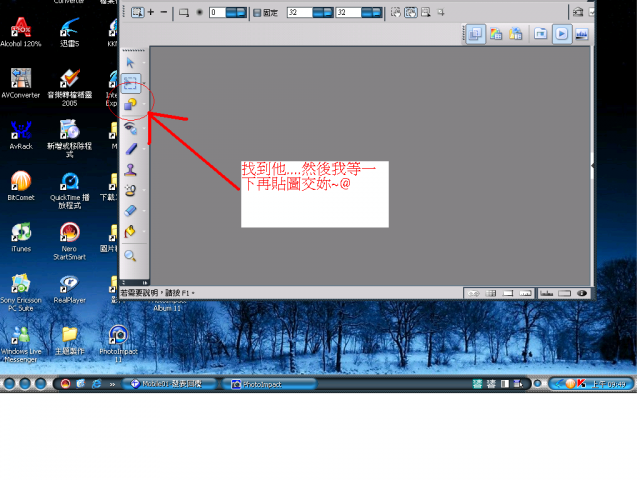Screen dimensions: 640x480
Task: Click the highlighted hand selection icon
Action: [411, 12]
